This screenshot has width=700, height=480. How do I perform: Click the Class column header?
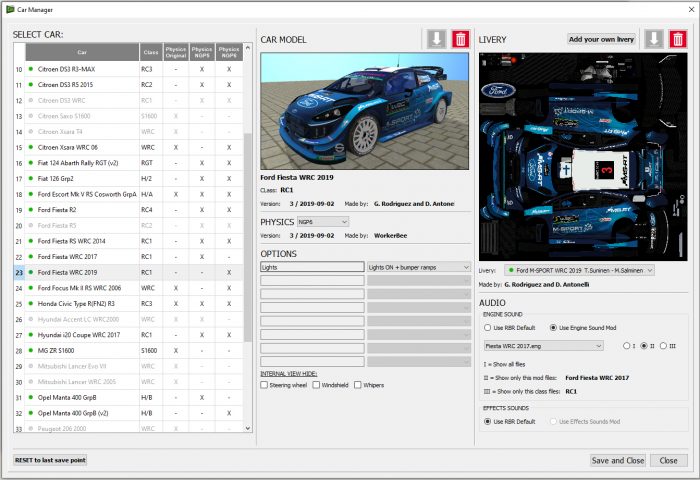[151, 52]
